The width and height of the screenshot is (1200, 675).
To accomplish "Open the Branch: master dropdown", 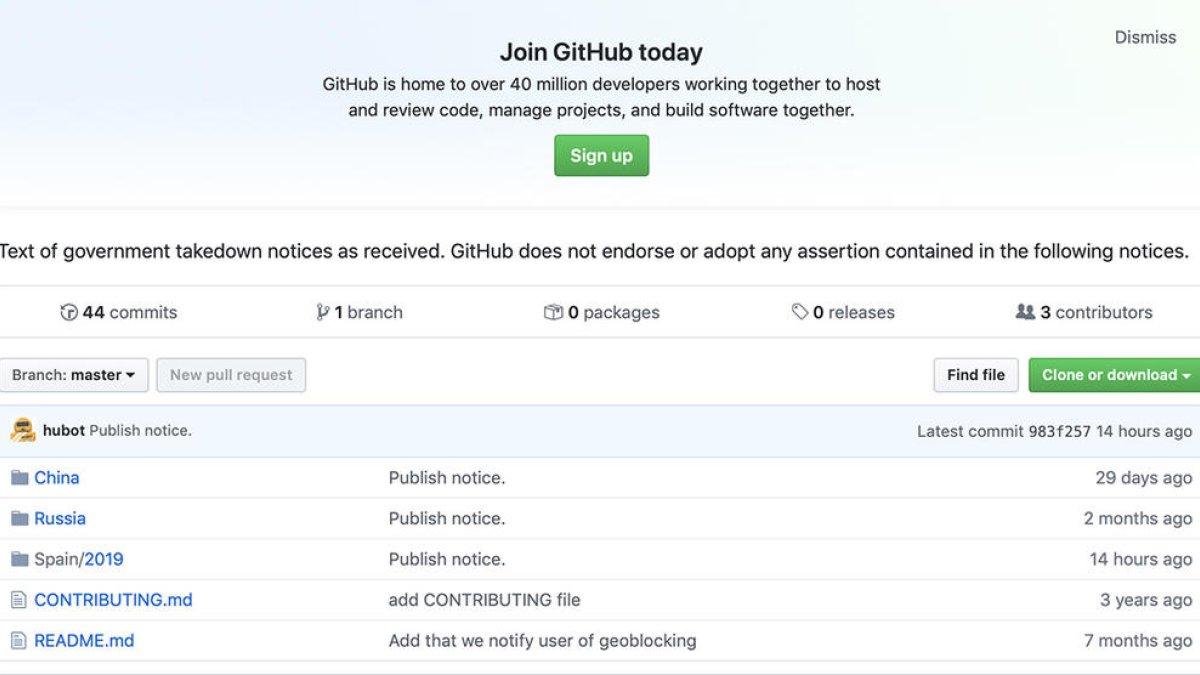I will 74,375.
